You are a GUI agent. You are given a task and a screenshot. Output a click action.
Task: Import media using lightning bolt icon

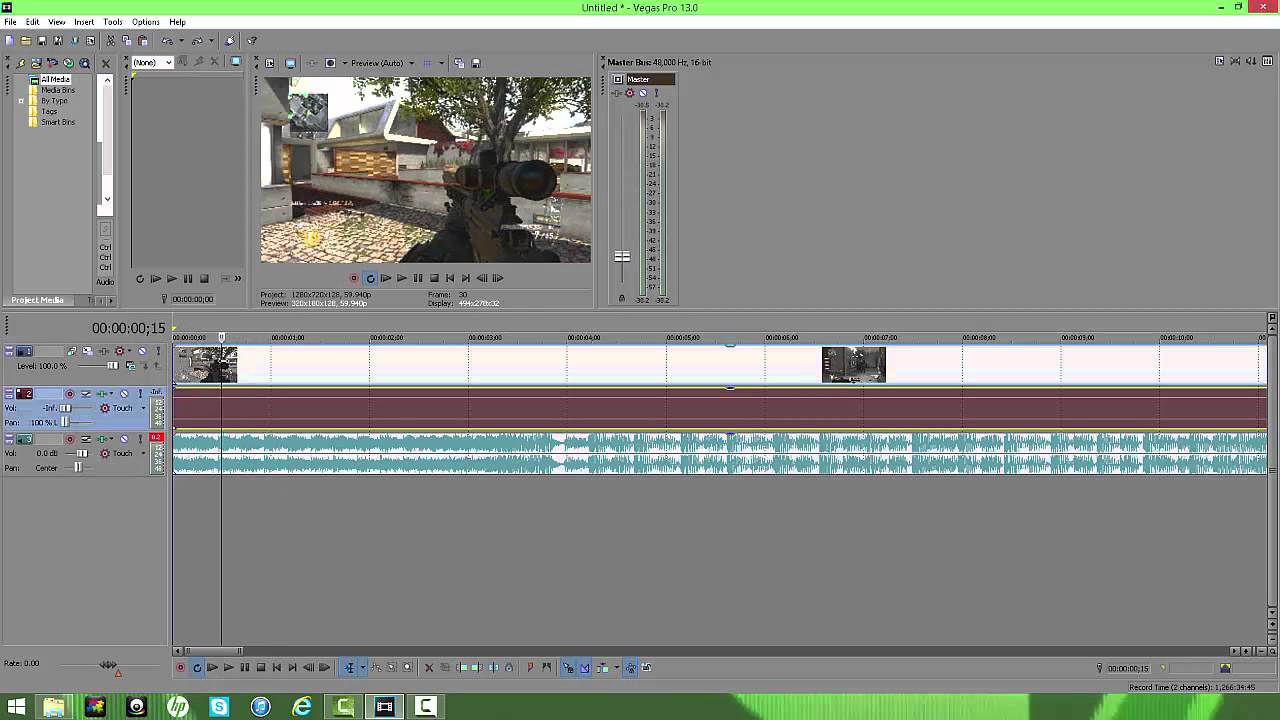(x=20, y=63)
